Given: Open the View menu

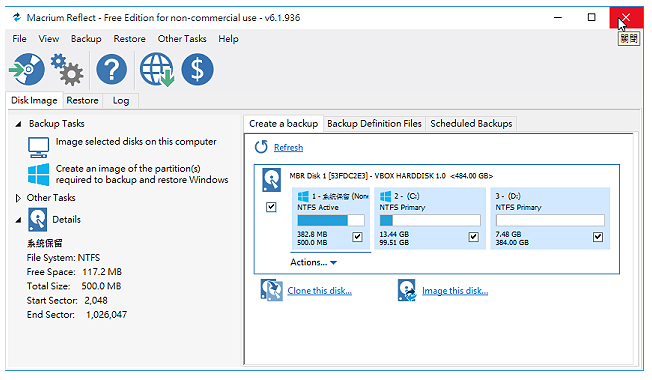Looking at the screenshot, I should click(x=49, y=39).
